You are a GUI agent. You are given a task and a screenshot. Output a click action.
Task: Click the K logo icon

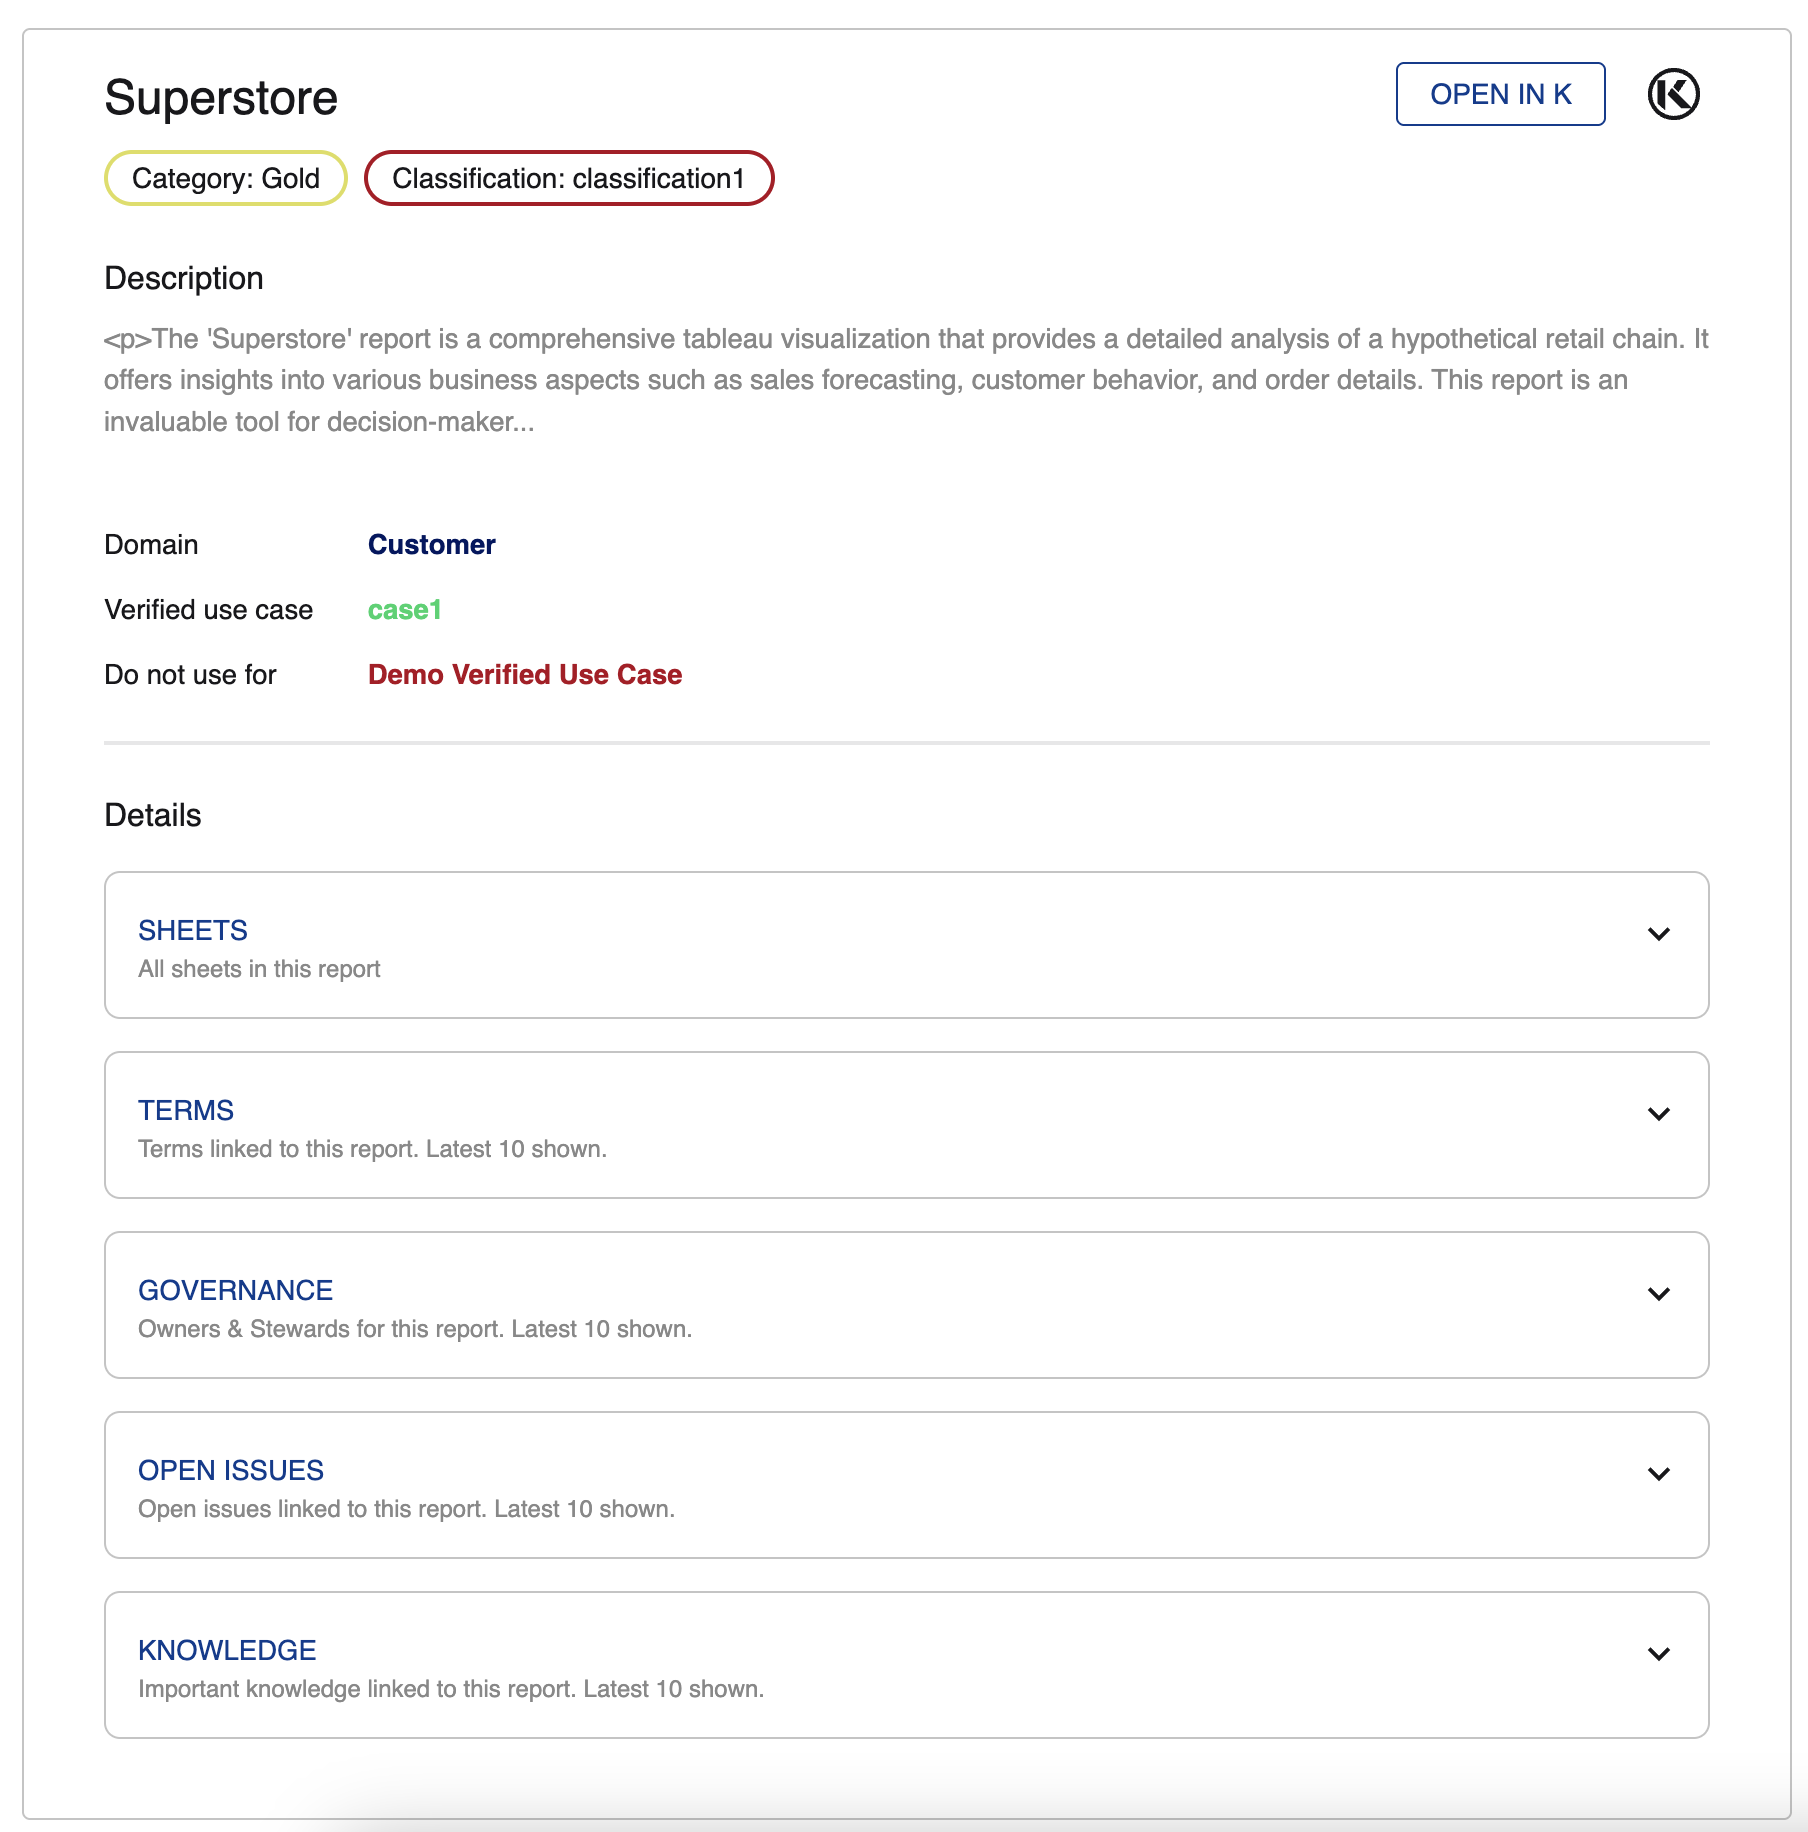click(1673, 95)
